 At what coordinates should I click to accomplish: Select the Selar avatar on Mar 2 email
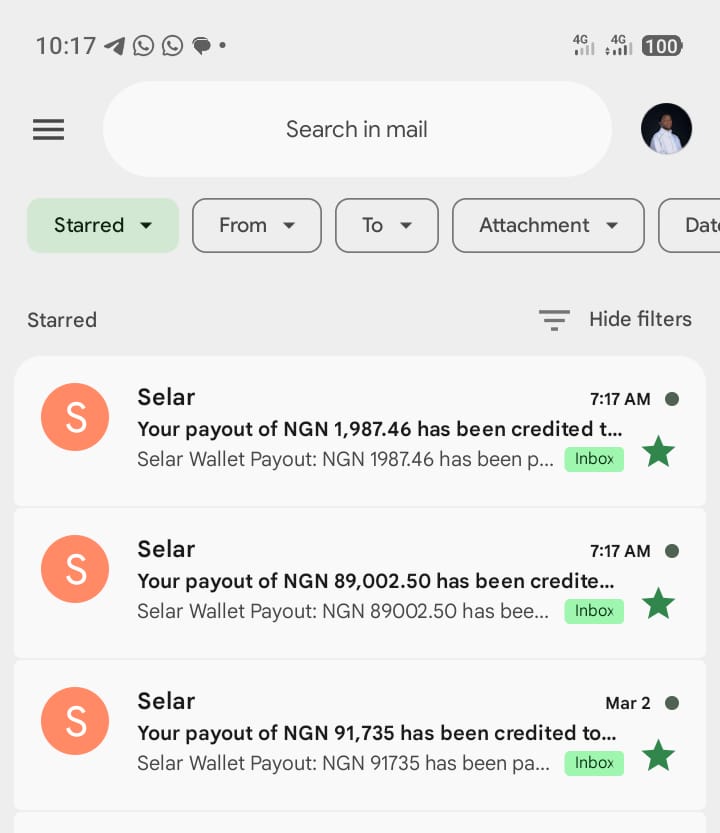75,721
